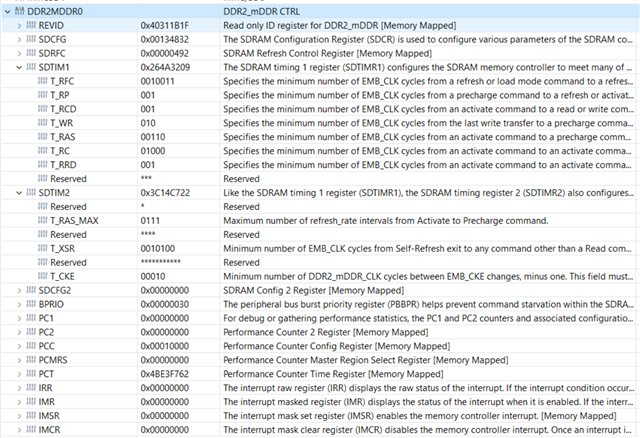The height and width of the screenshot is (438, 640).
Task: Select PCT value 0x4BE3F762
Action: (164, 374)
